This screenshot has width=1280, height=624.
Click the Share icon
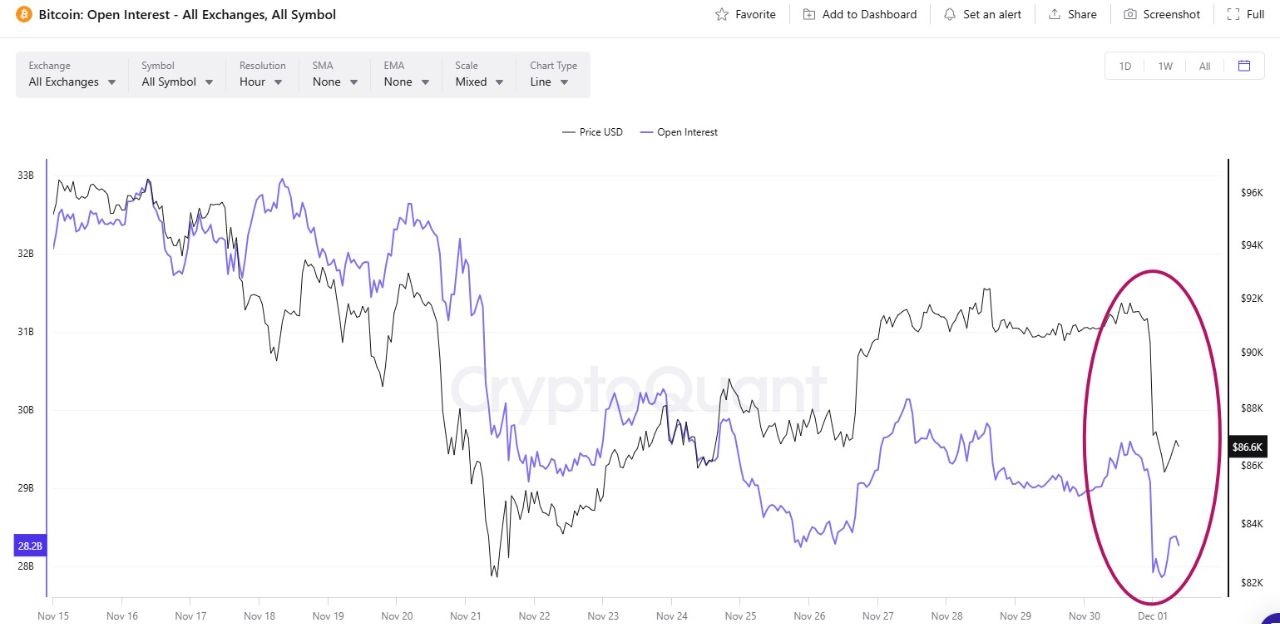[1055, 14]
